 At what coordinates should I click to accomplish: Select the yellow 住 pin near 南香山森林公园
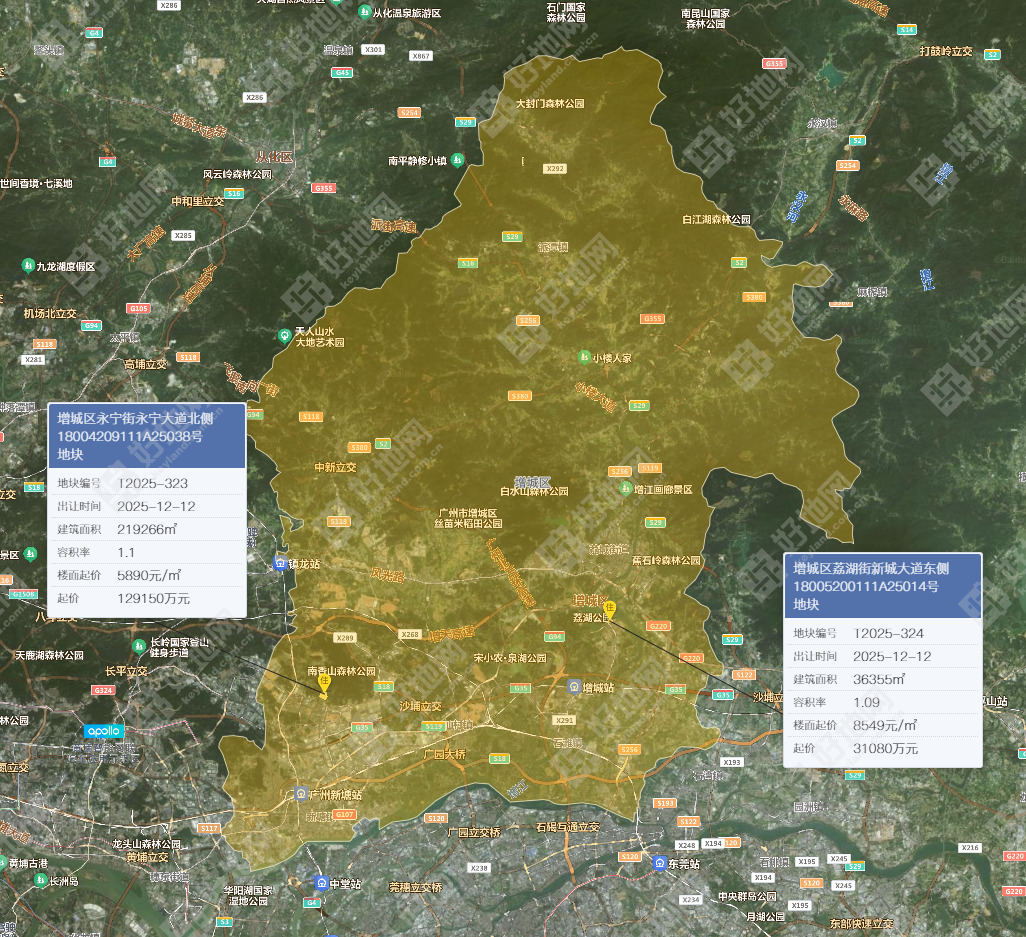pos(323,683)
